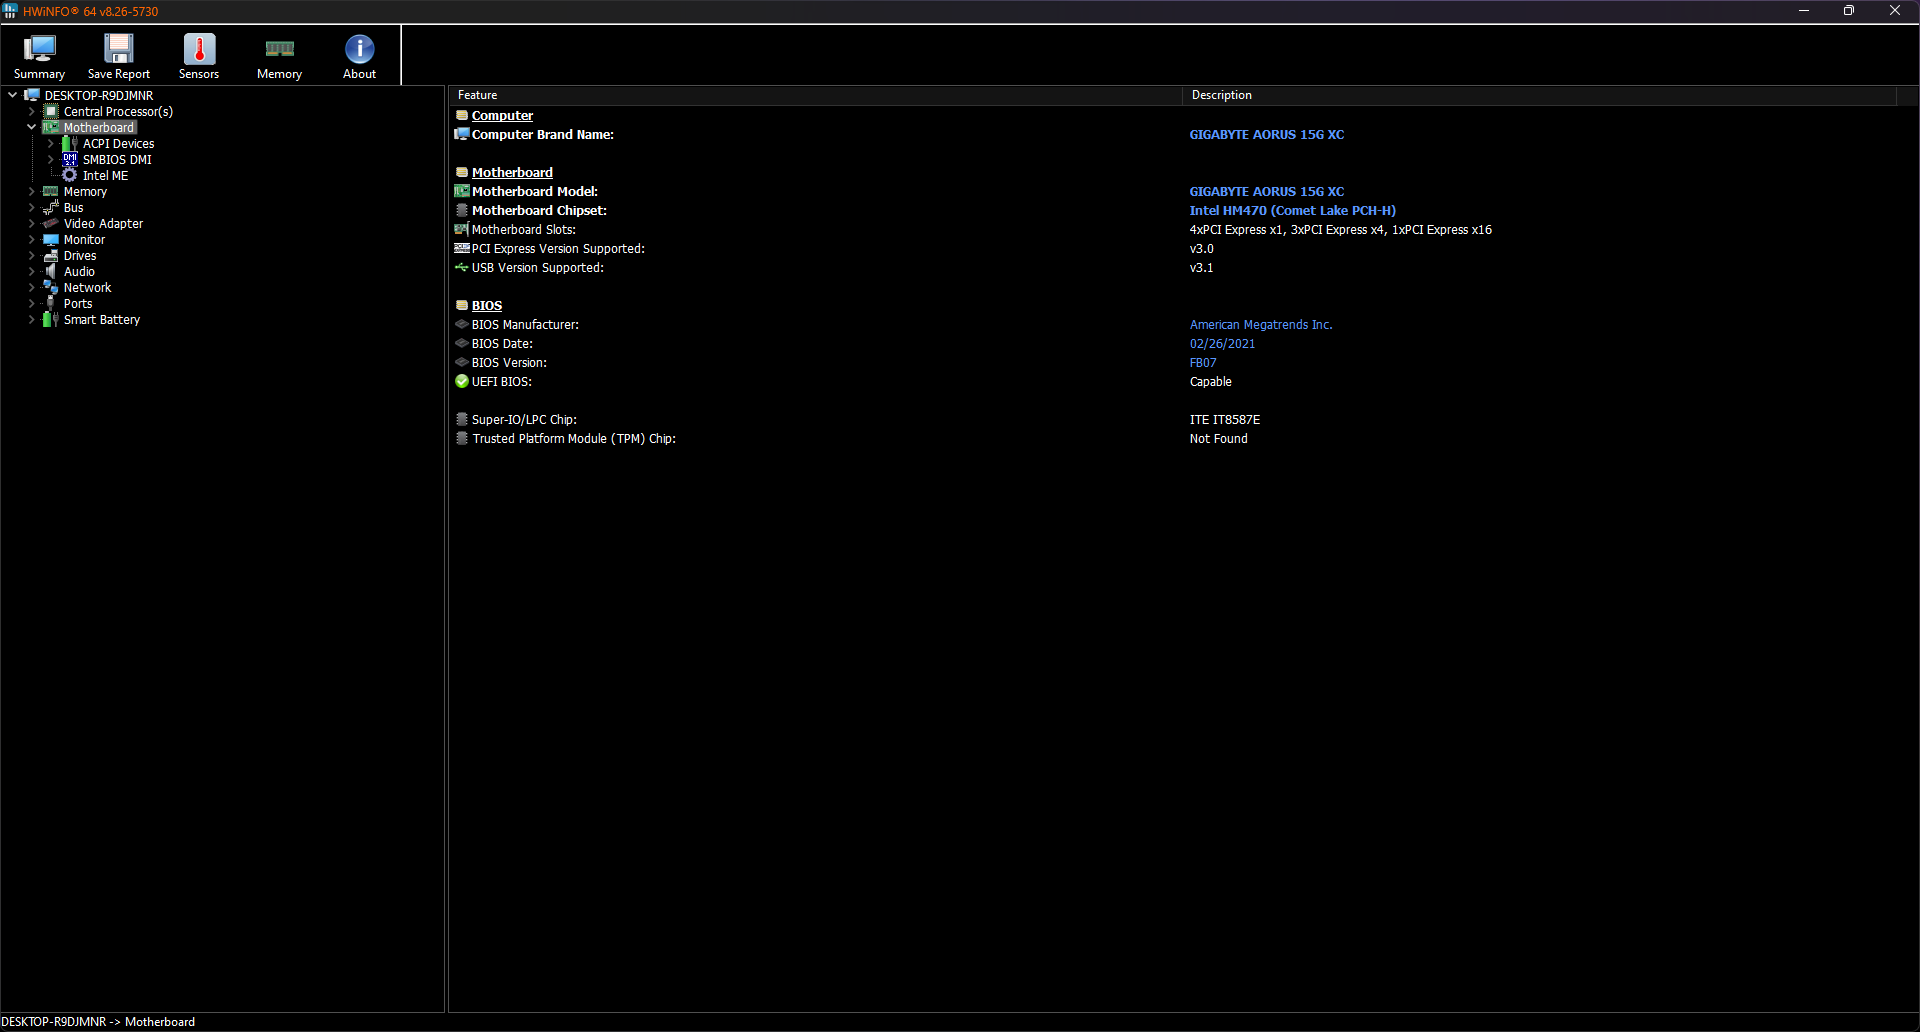Click the DESKTOP-R9DJMNR computer icon in tree
Image resolution: width=1920 pixels, height=1032 pixels.
32,96
